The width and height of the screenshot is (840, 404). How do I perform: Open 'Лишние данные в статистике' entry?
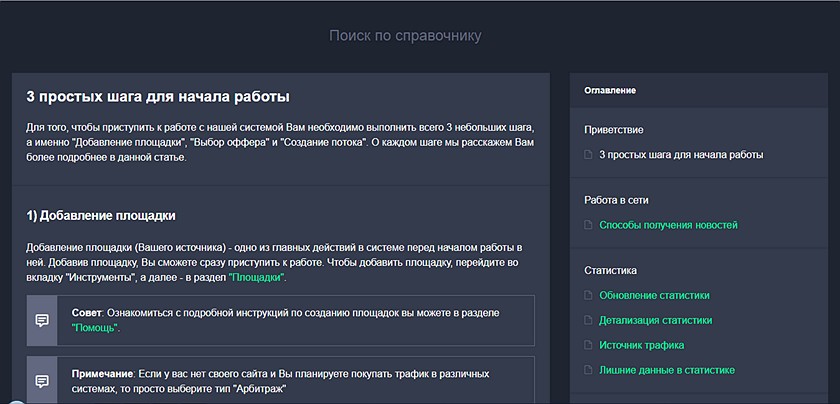click(667, 370)
